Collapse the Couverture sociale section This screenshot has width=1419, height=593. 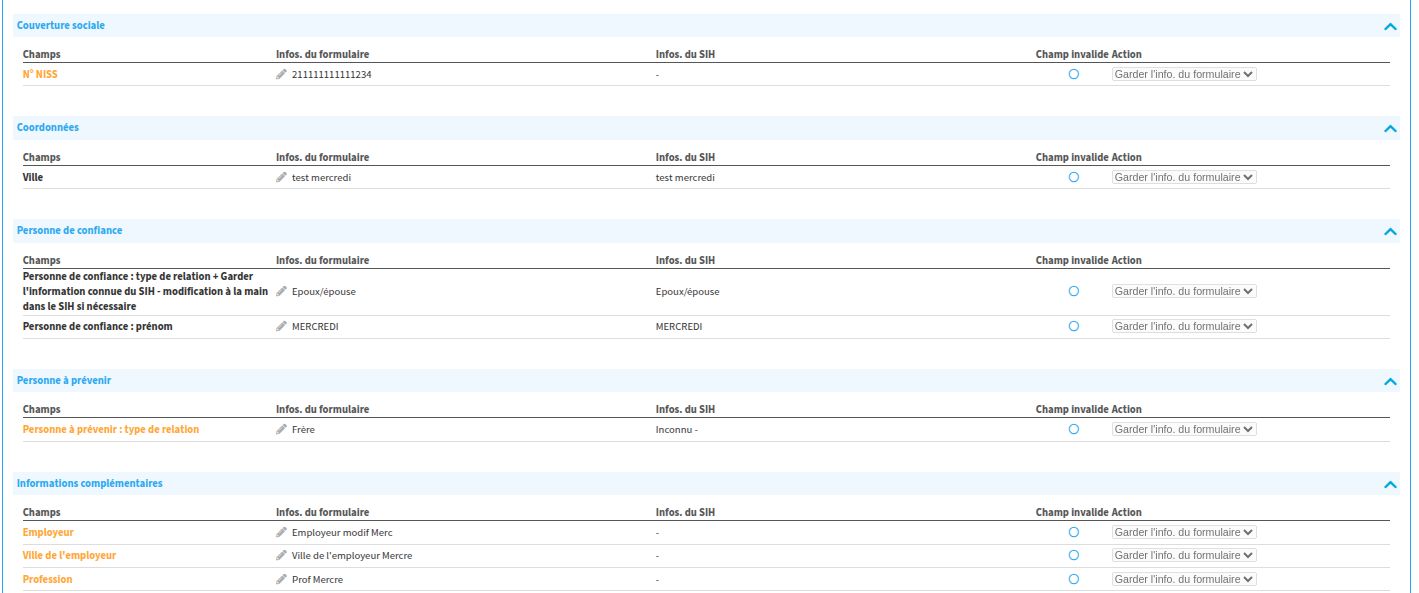(1389, 27)
